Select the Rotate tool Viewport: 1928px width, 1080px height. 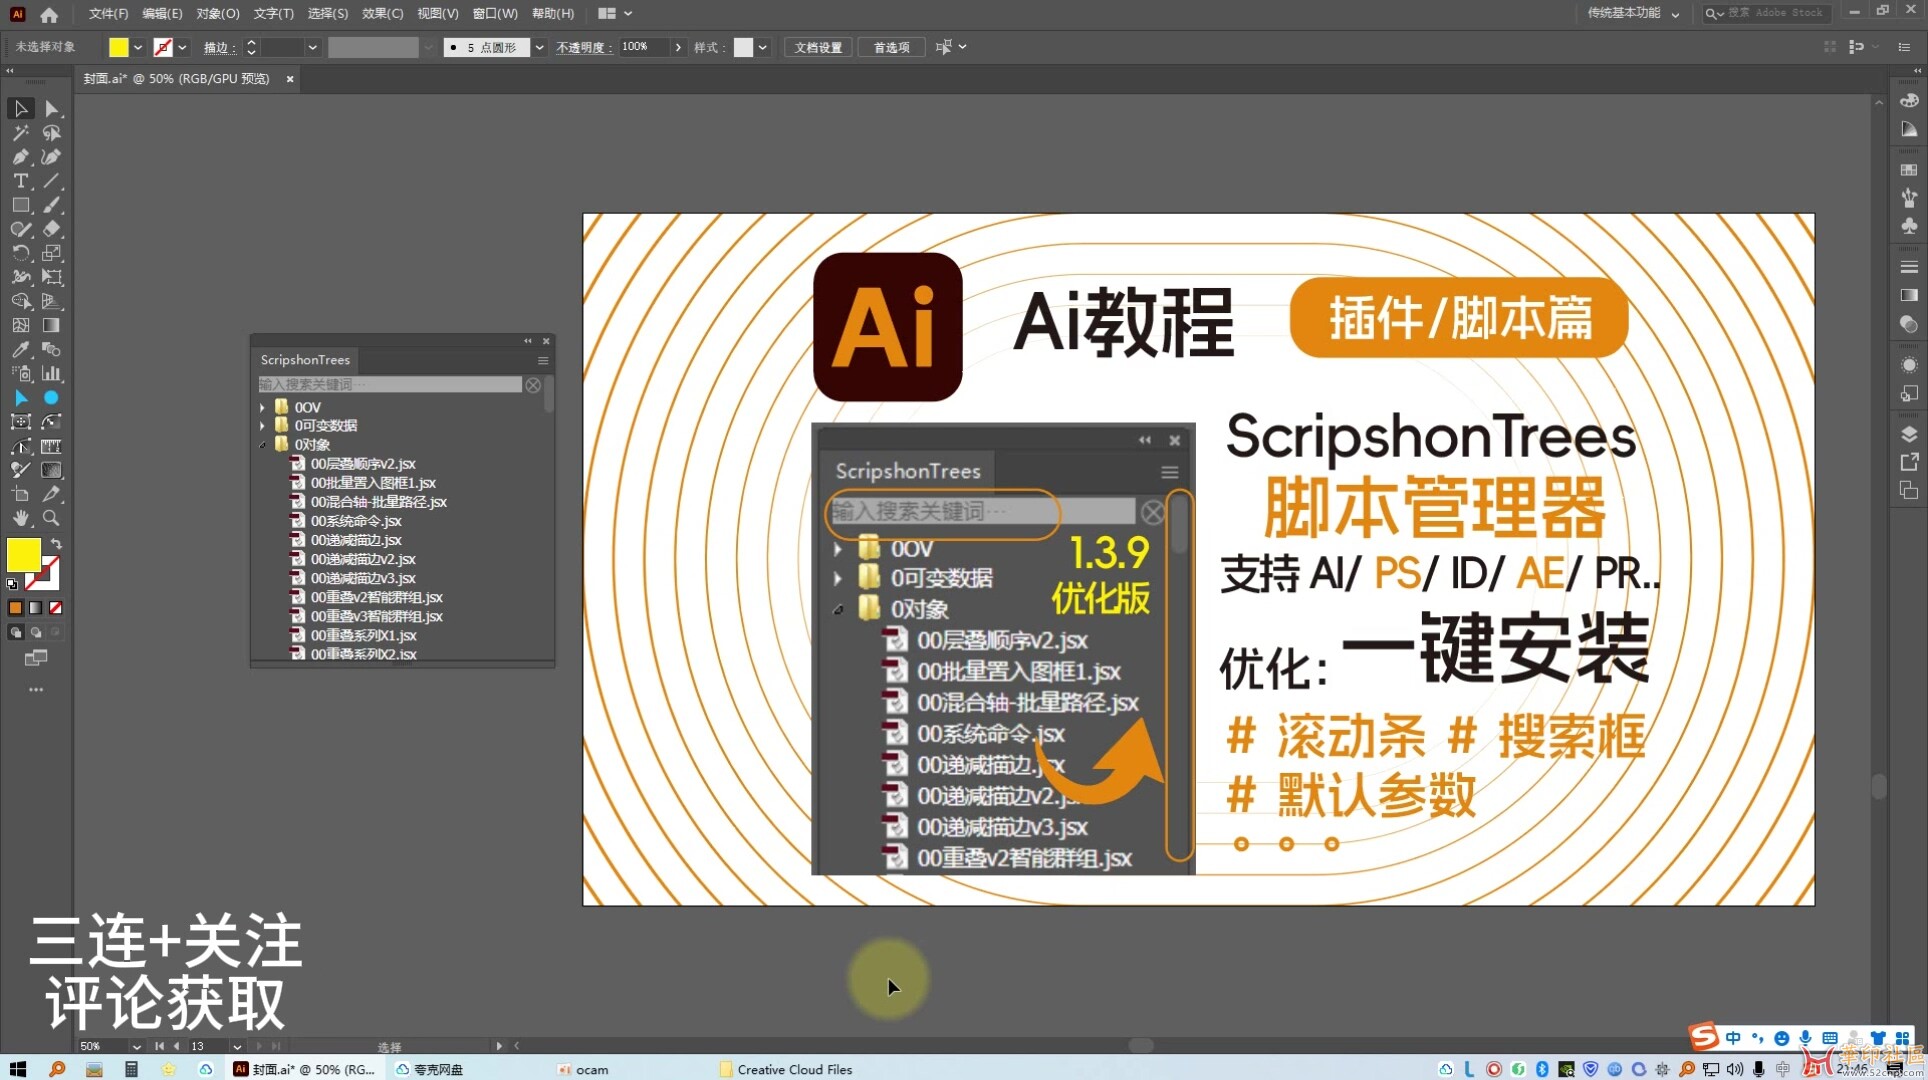[20, 253]
